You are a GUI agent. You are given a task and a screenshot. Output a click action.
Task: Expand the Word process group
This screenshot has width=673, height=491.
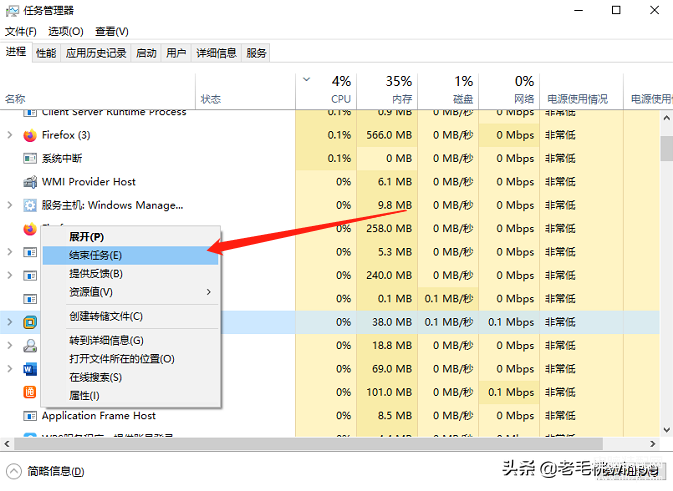pyautogui.click(x=9, y=369)
